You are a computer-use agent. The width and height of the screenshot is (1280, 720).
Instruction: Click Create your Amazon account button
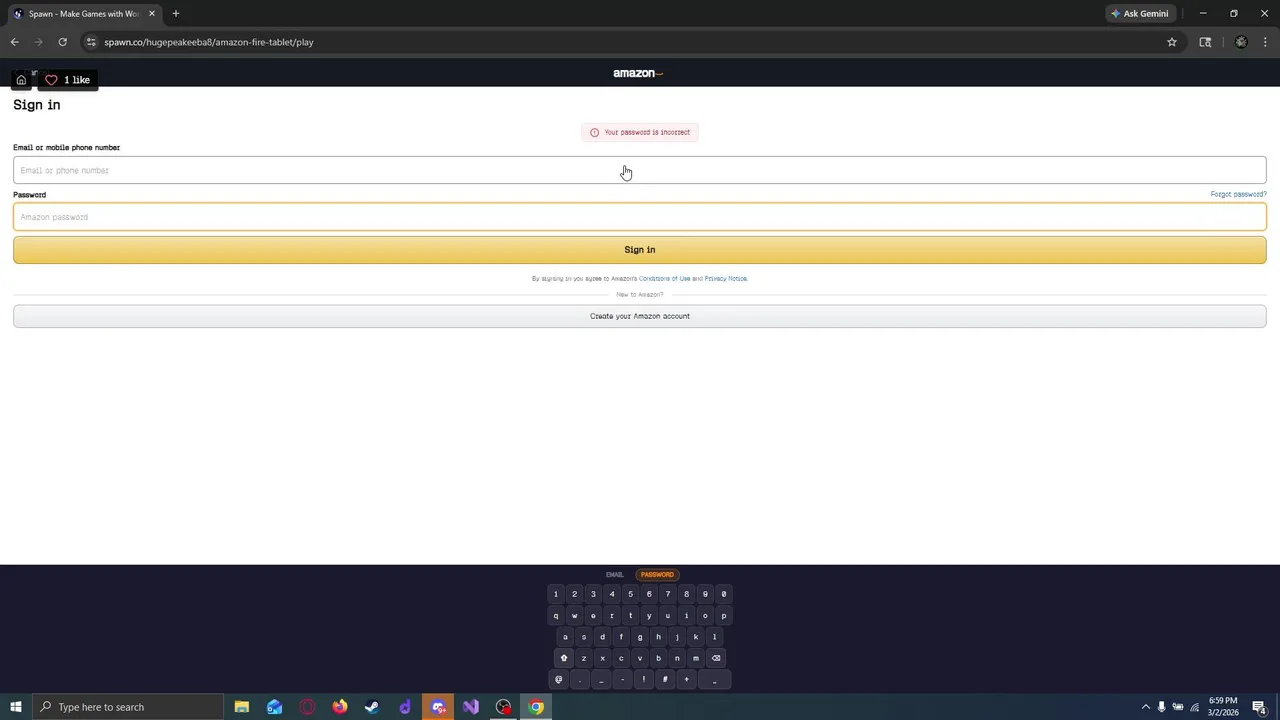coord(640,316)
